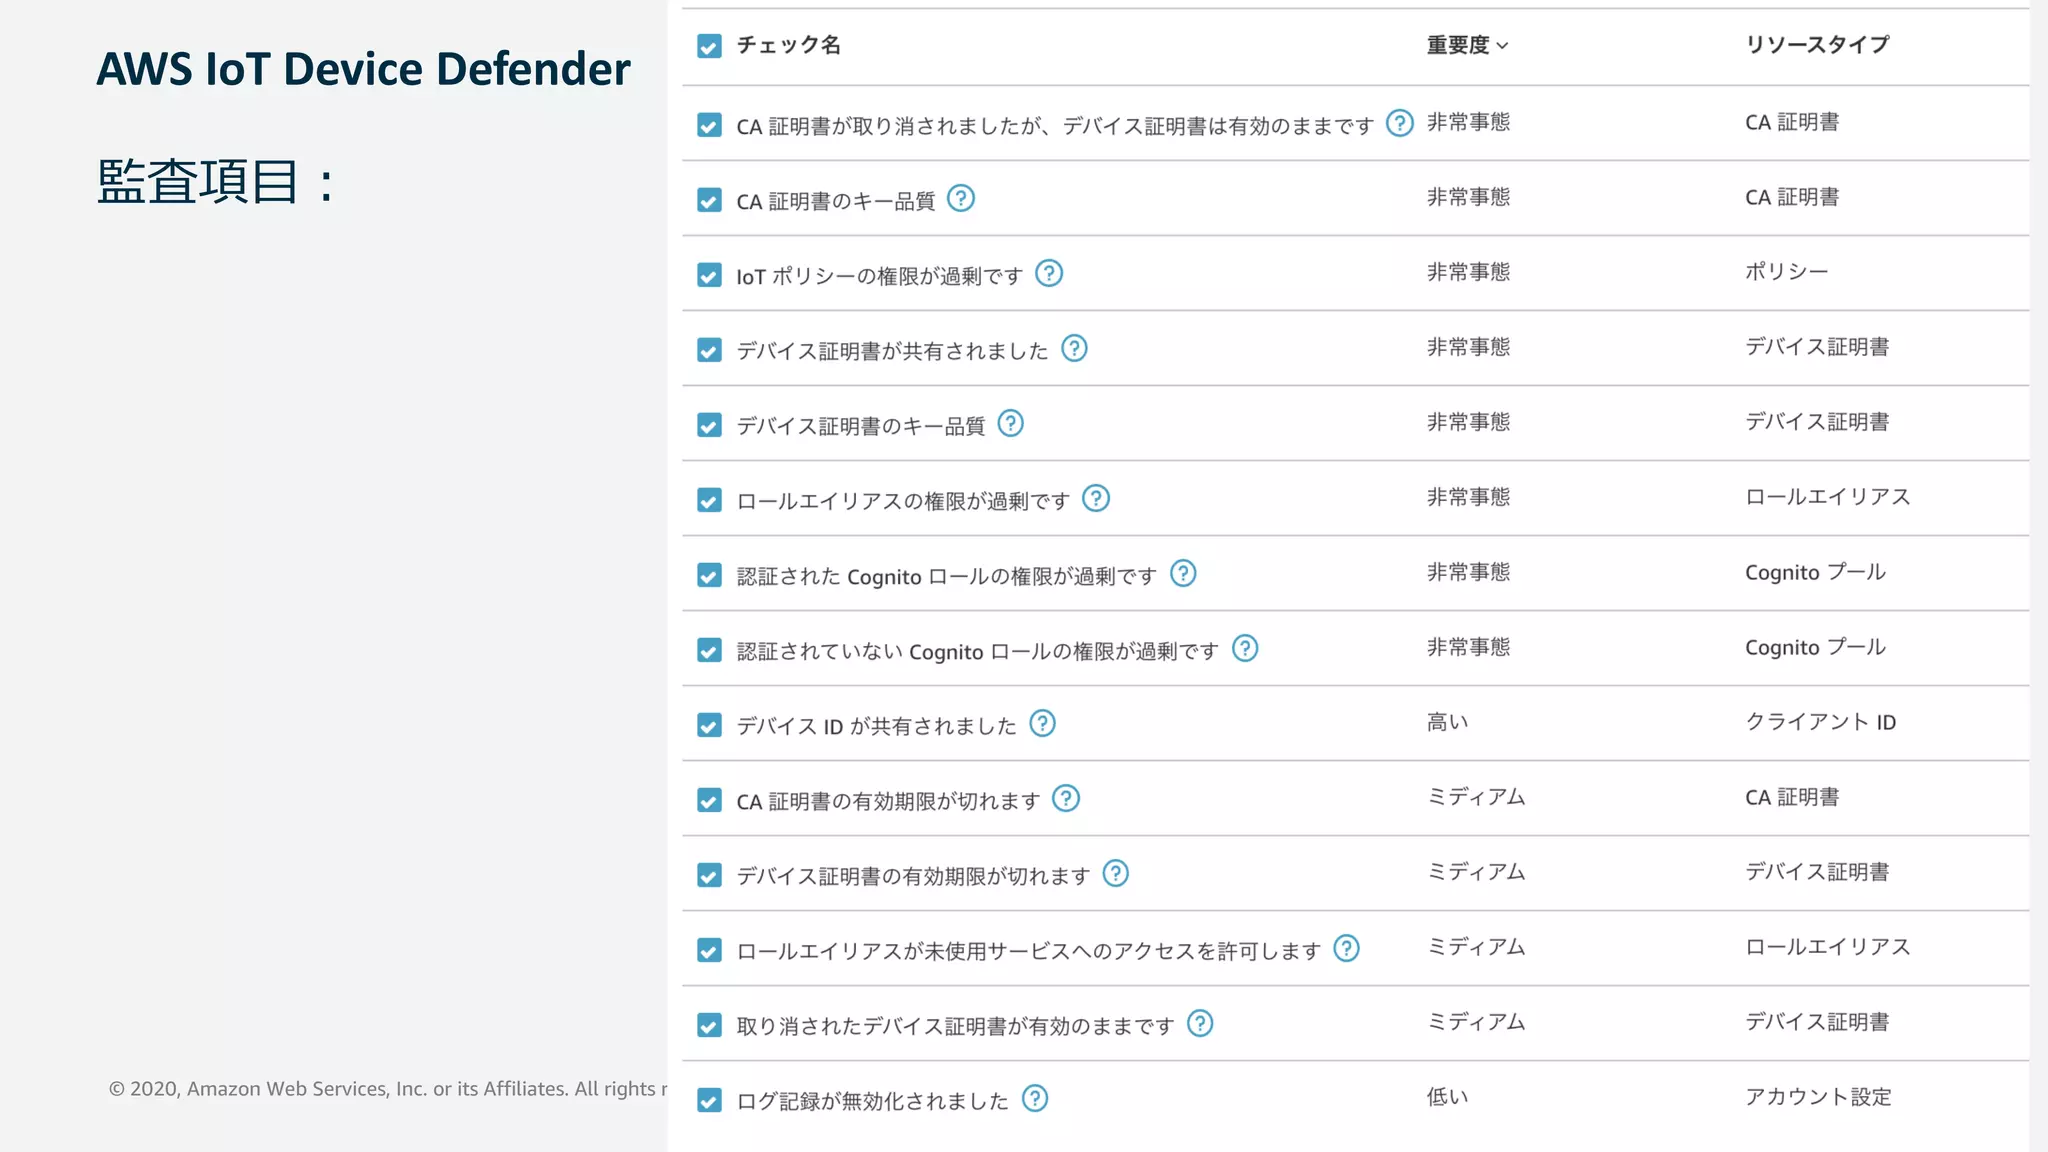Uncheck CA 証明書が取り消されました row checkbox
2048x1152 pixels.
(709, 125)
